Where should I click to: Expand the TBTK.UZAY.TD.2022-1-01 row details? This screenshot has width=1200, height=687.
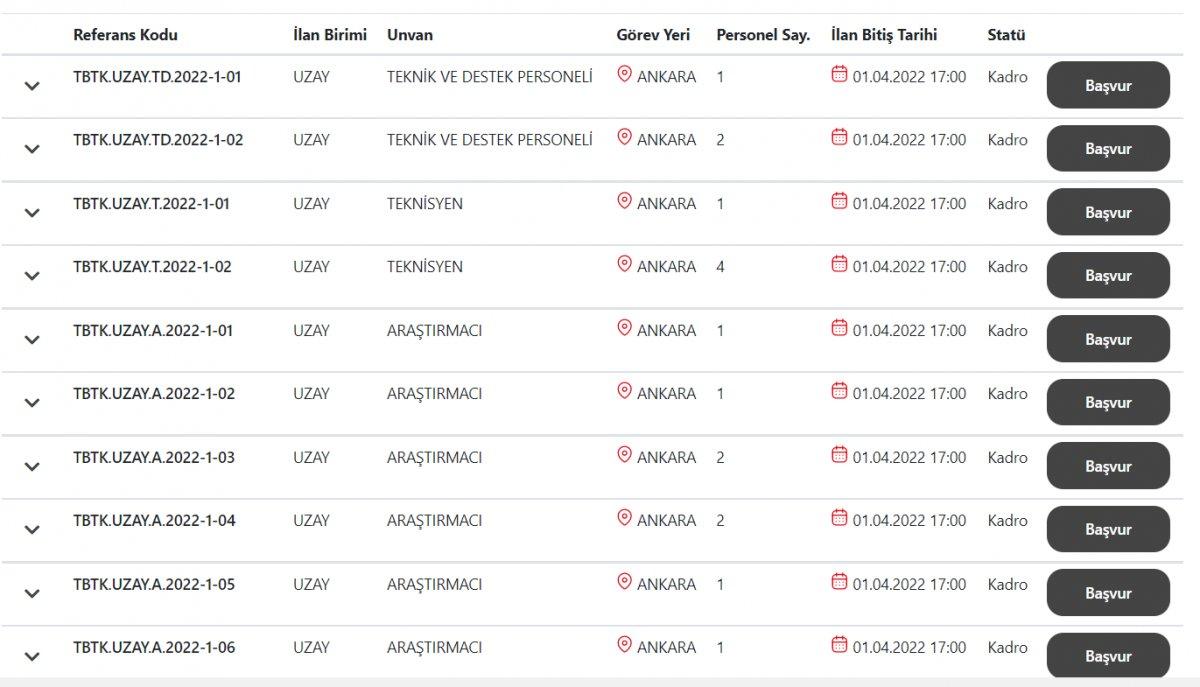click(x=32, y=86)
